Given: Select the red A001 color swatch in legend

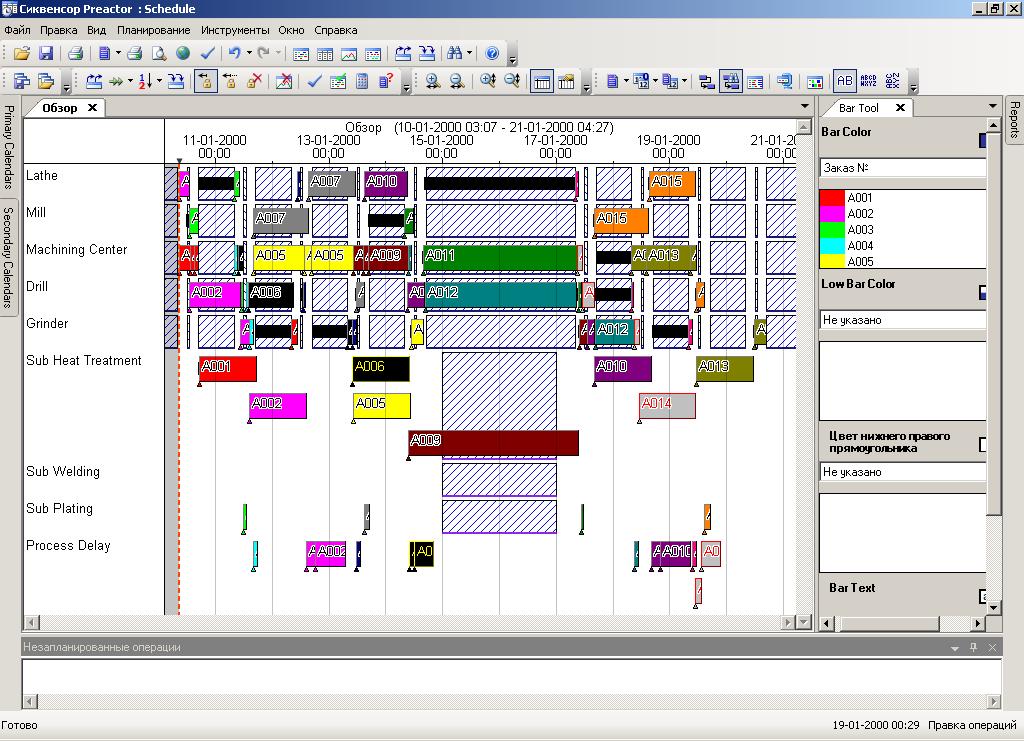Looking at the screenshot, I should tap(831, 198).
